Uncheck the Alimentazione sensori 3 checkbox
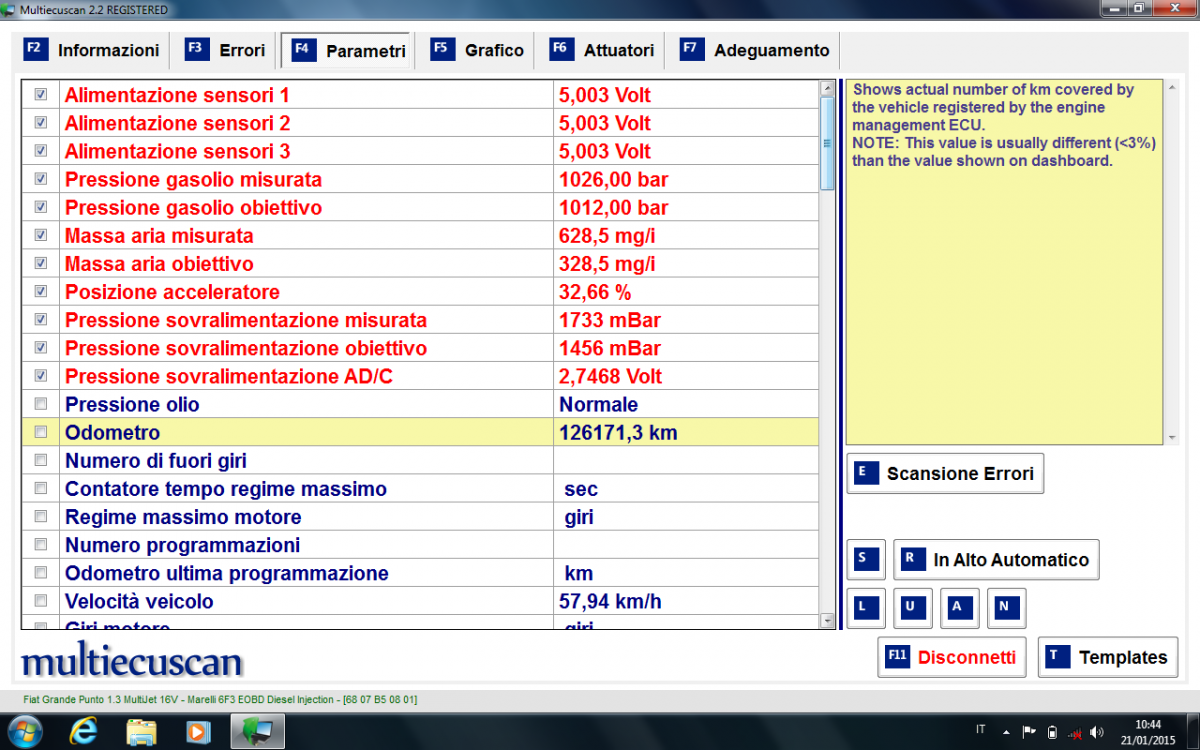The image size is (1200, 750). [41, 151]
